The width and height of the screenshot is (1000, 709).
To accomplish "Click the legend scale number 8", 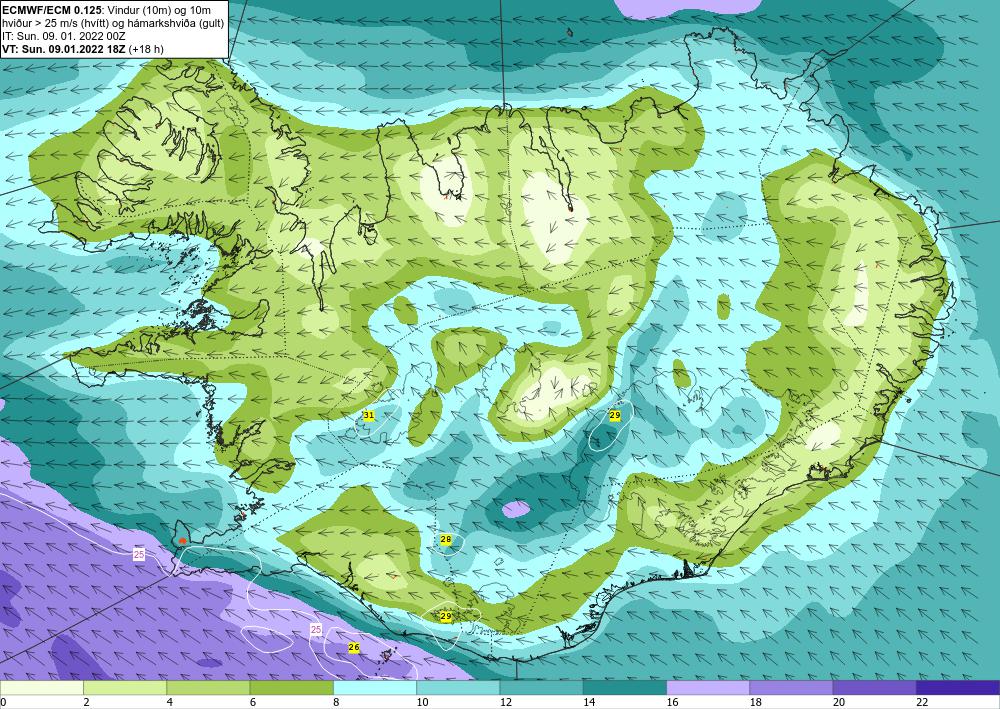I will coord(337,703).
